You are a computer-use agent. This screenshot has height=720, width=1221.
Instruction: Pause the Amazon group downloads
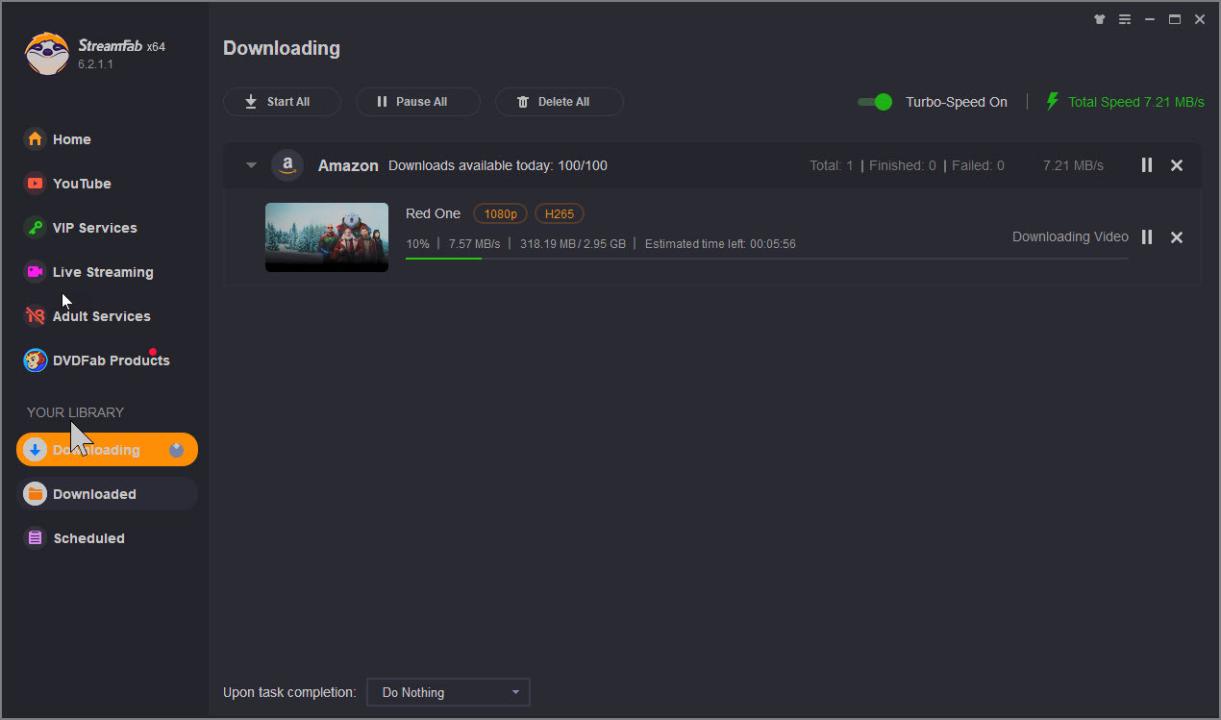pyautogui.click(x=1147, y=165)
